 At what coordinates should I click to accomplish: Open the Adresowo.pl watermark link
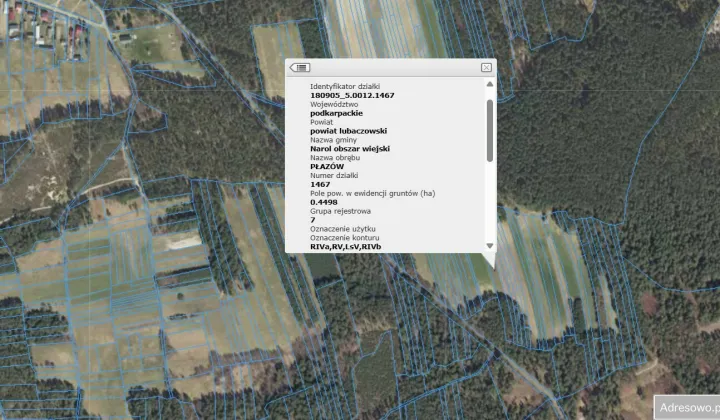tap(687, 408)
